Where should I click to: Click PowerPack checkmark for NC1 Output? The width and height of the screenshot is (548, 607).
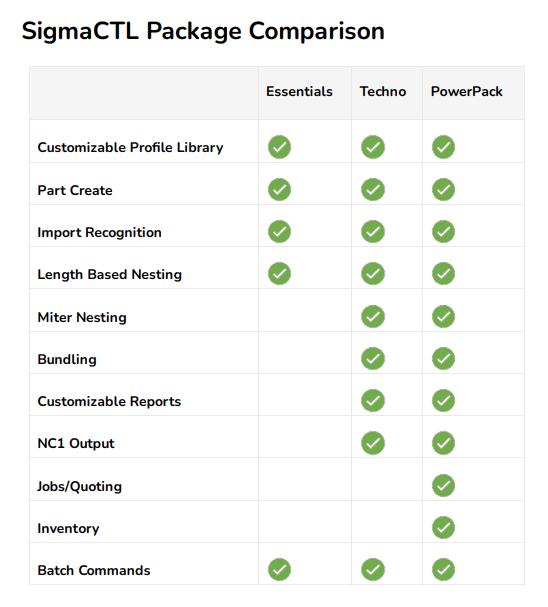pyautogui.click(x=444, y=443)
